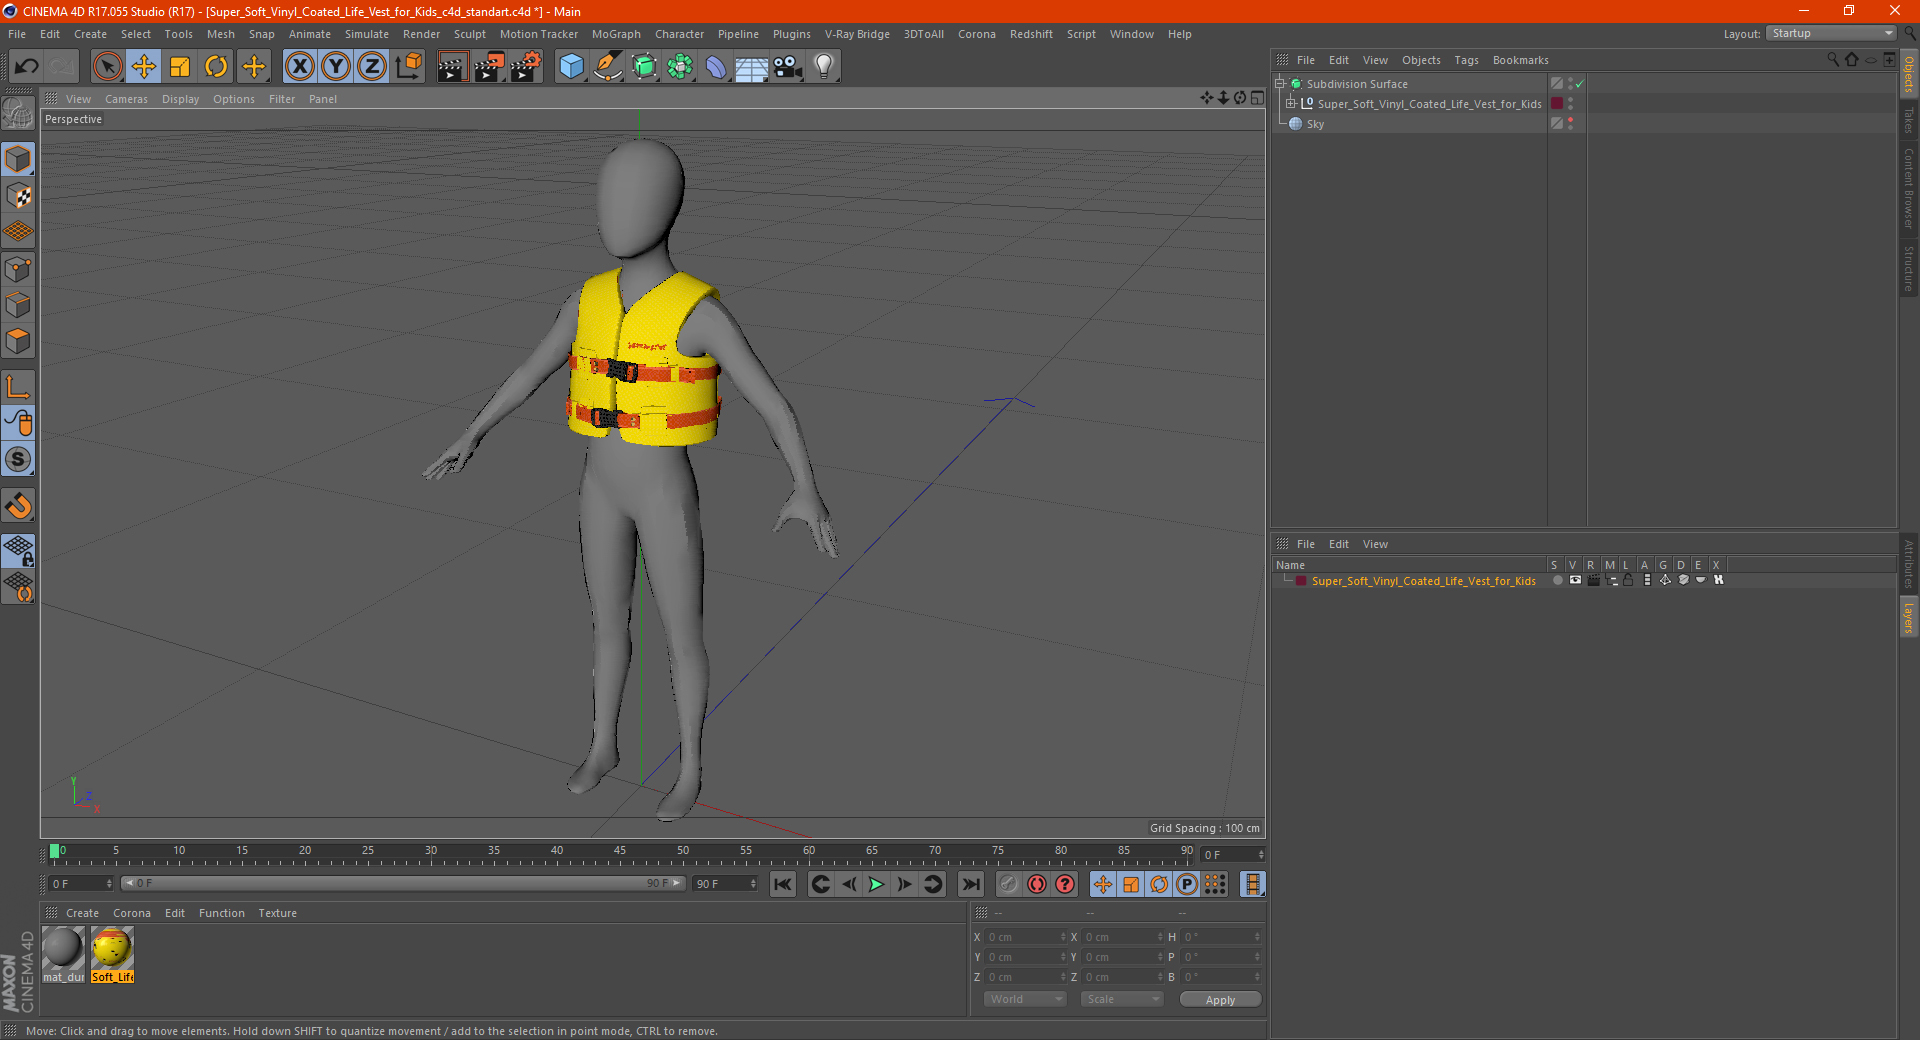Toggle Y axis lock
This screenshot has height=1040, width=1920.
pos(336,67)
